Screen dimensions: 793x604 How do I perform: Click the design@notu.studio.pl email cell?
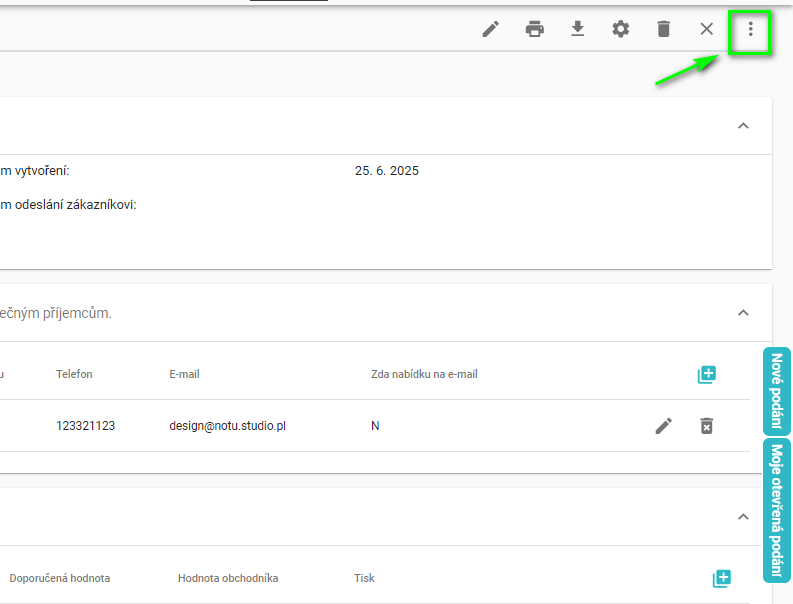point(228,426)
